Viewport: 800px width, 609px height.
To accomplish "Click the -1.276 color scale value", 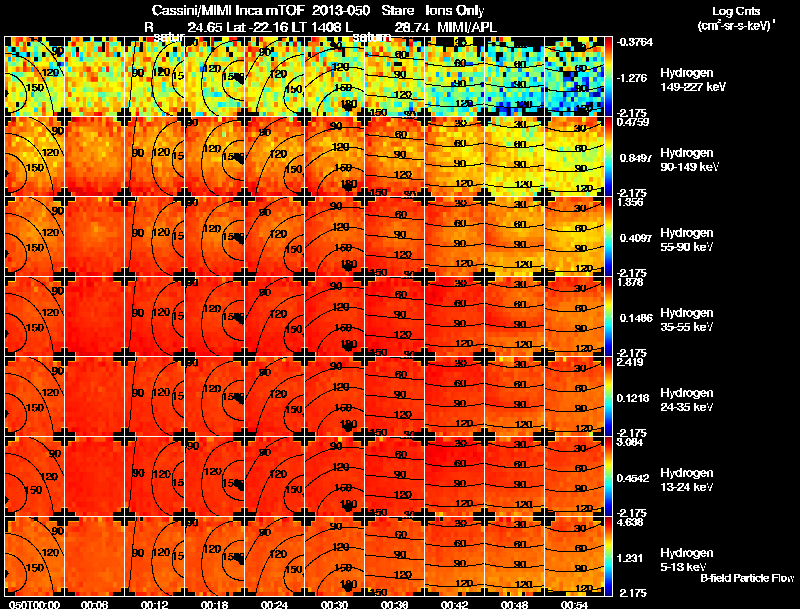I will (632, 78).
